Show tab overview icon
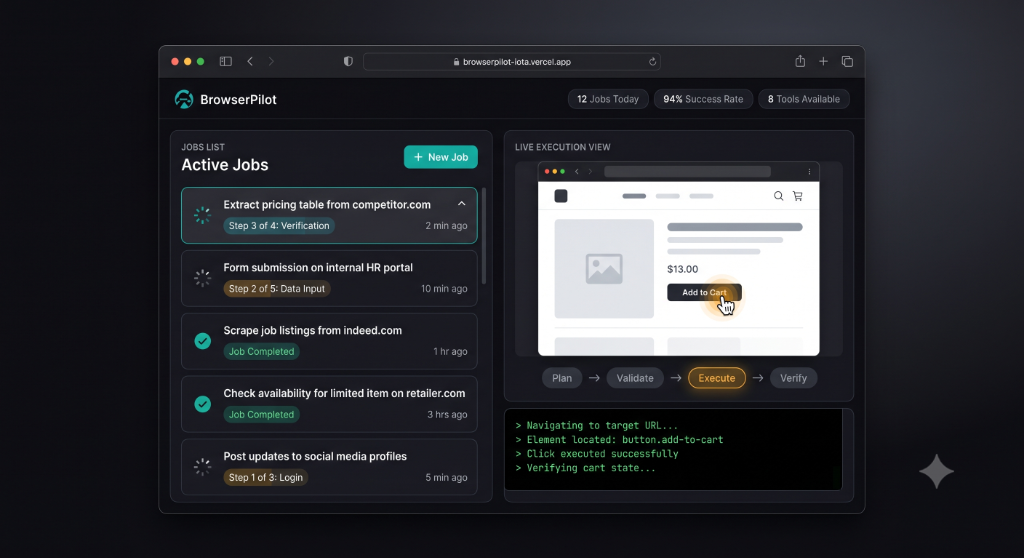The image size is (1024, 558). tap(847, 61)
